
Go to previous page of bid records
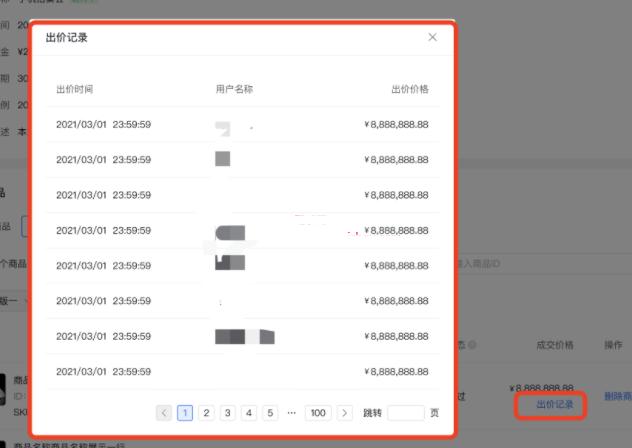(x=164, y=412)
